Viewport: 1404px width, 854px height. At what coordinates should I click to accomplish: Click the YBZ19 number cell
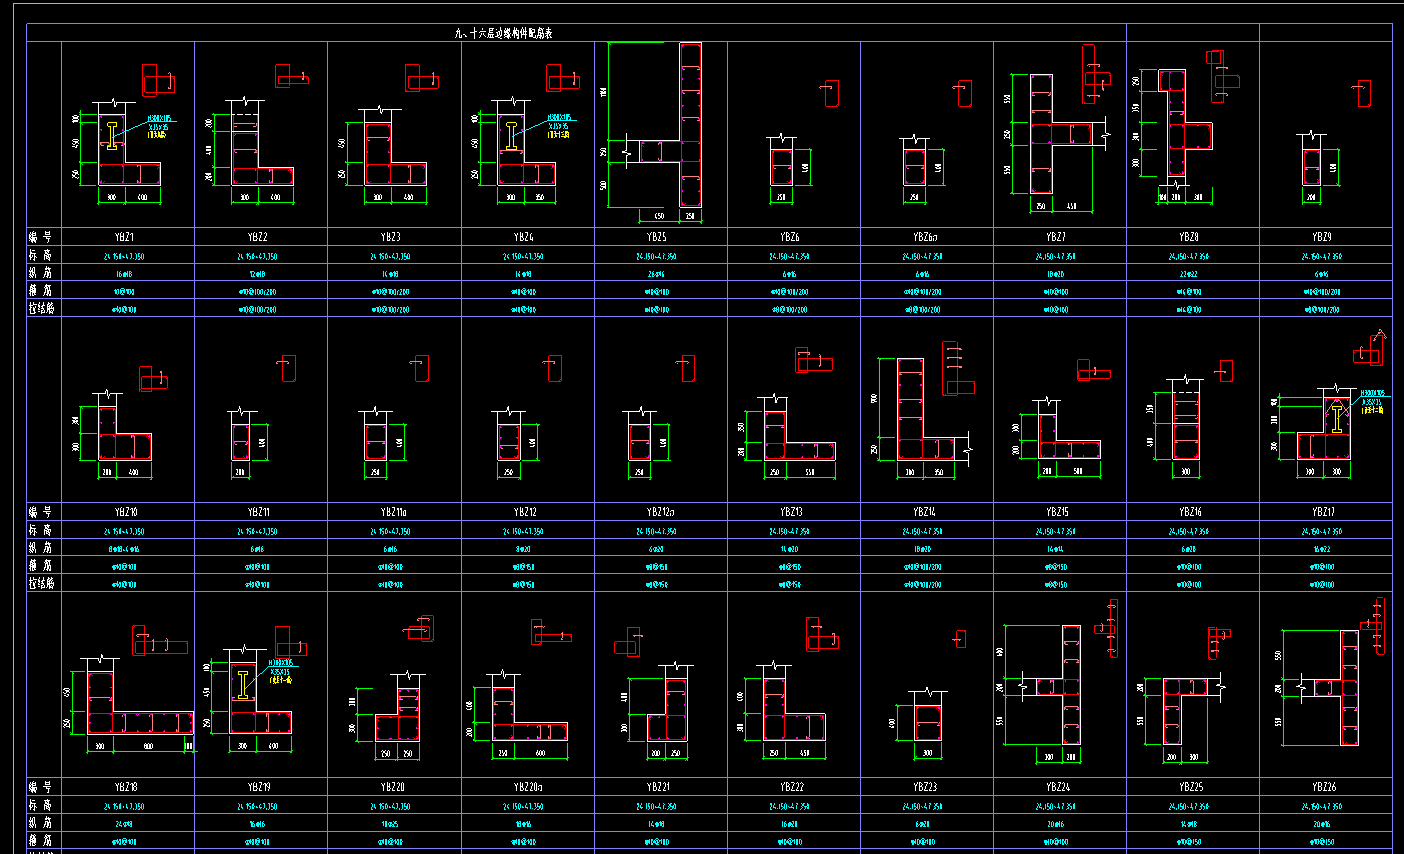coord(261,787)
